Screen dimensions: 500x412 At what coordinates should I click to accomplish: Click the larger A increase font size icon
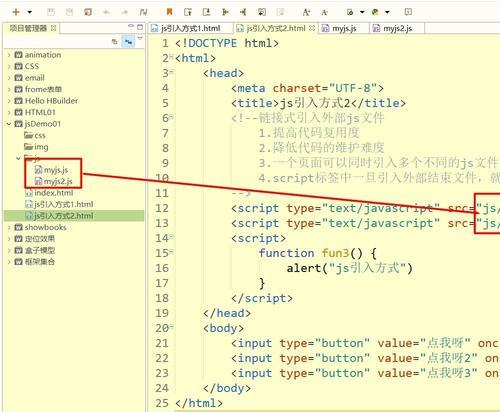(306, 12)
